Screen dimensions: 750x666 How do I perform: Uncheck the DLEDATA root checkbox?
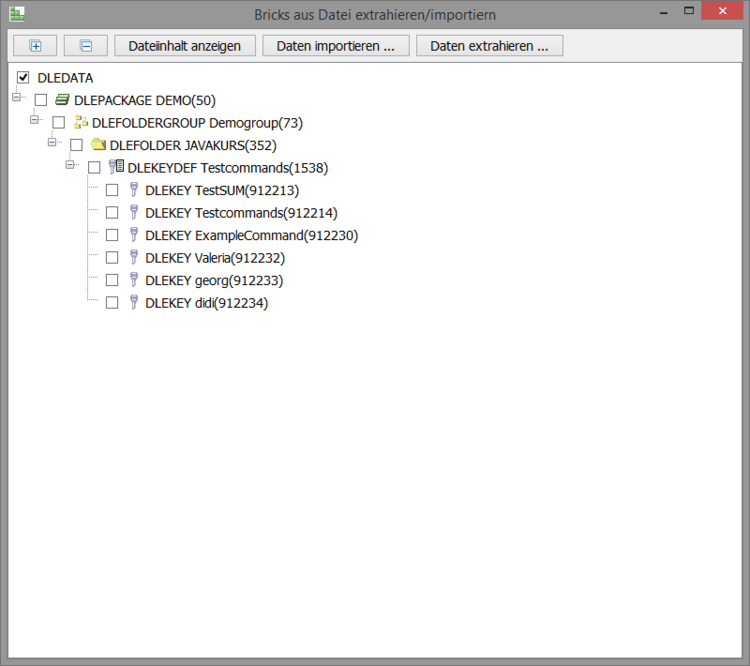pos(23,77)
